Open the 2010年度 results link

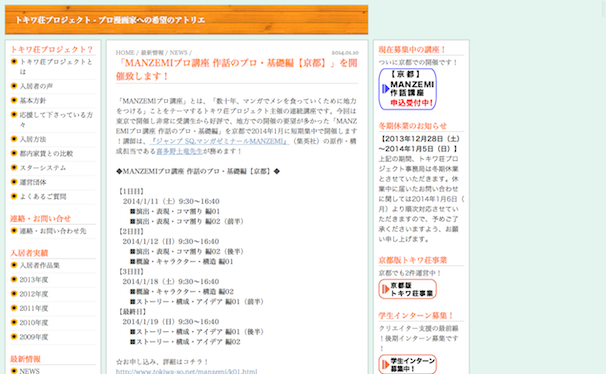click(34, 322)
